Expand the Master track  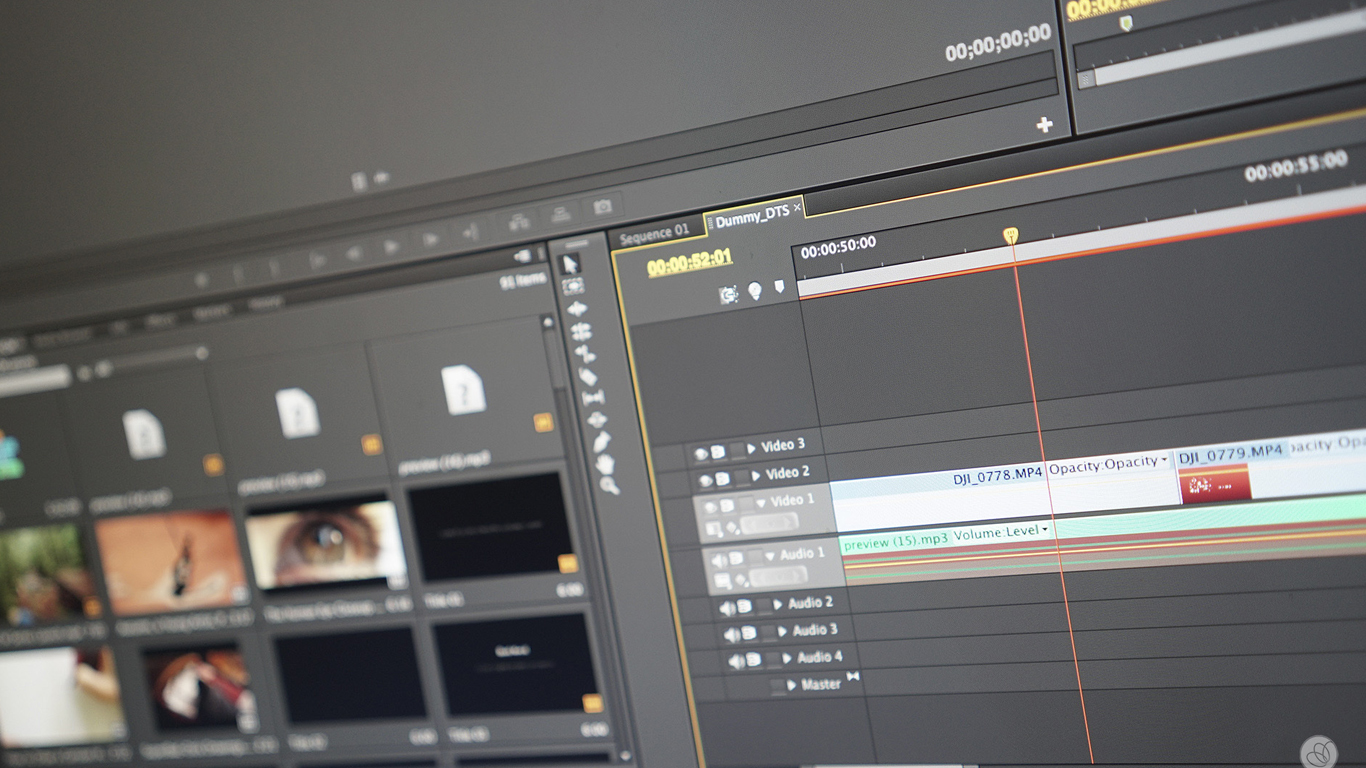click(792, 685)
